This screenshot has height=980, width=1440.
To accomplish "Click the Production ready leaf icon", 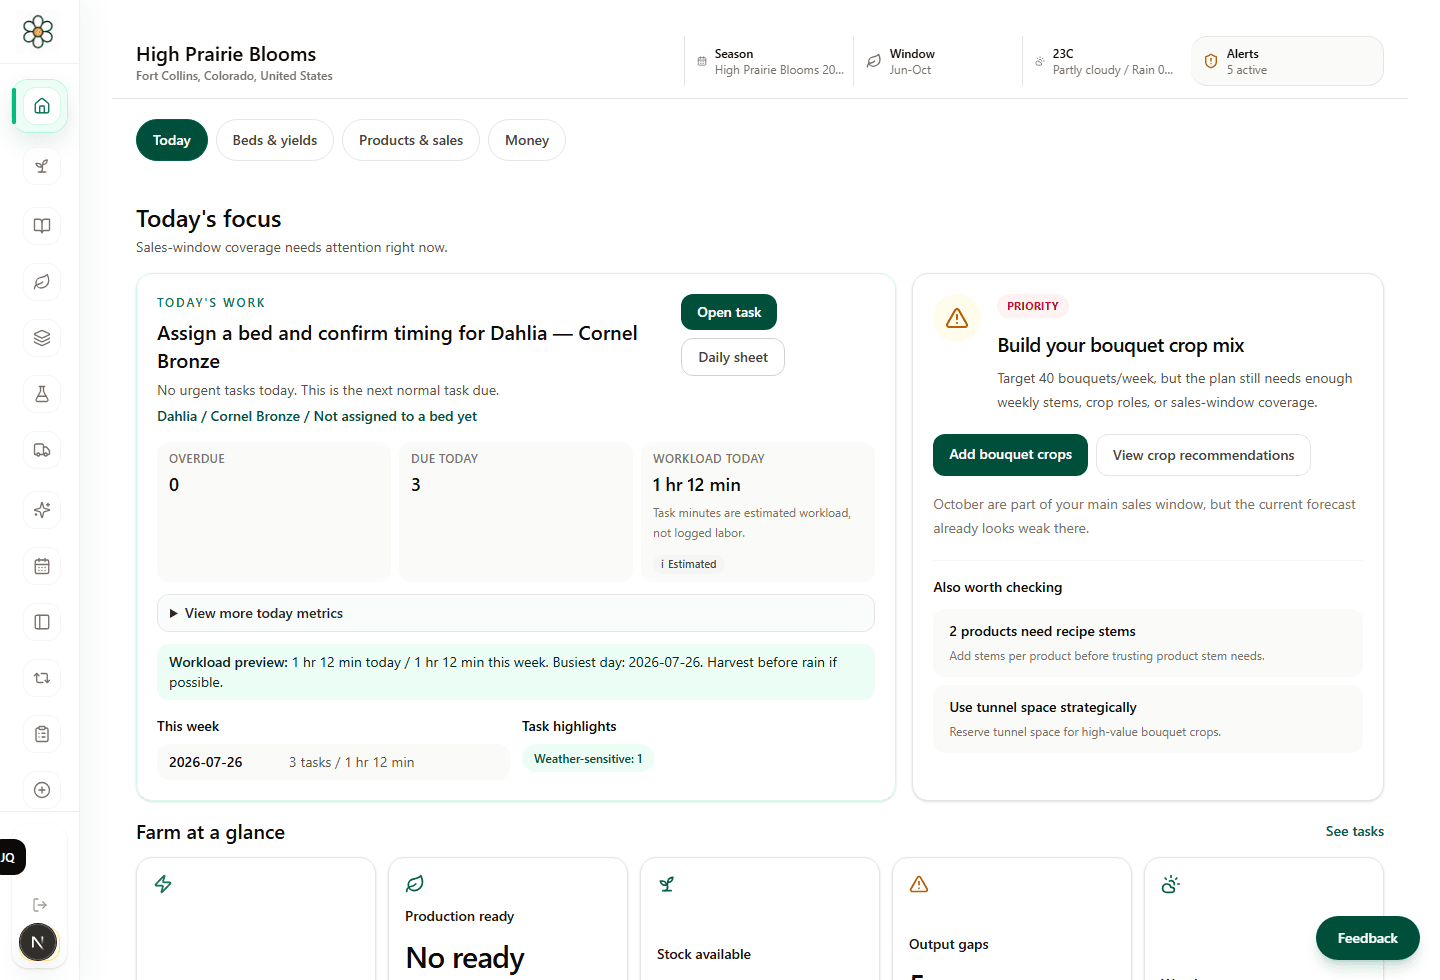I will pyautogui.click(x=415, y=884).
